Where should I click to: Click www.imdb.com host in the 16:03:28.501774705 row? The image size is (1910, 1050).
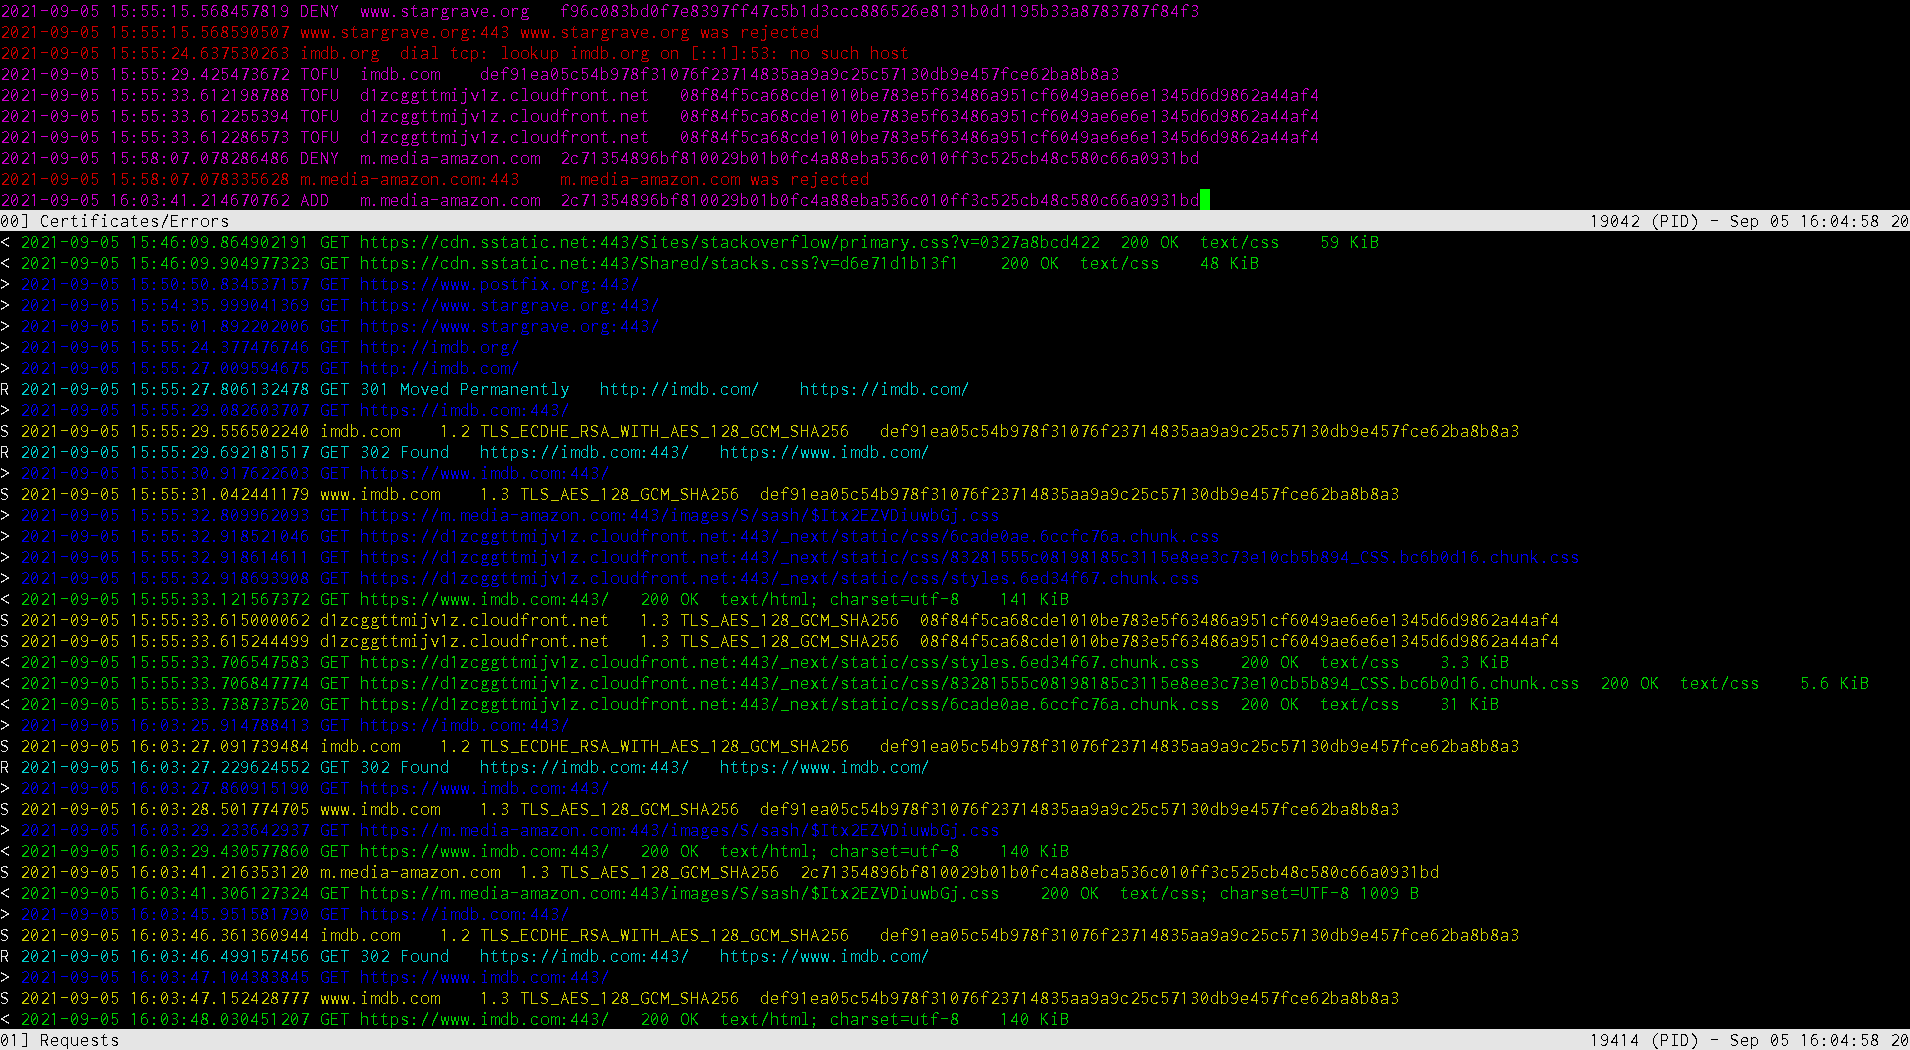tap(380, 809)
